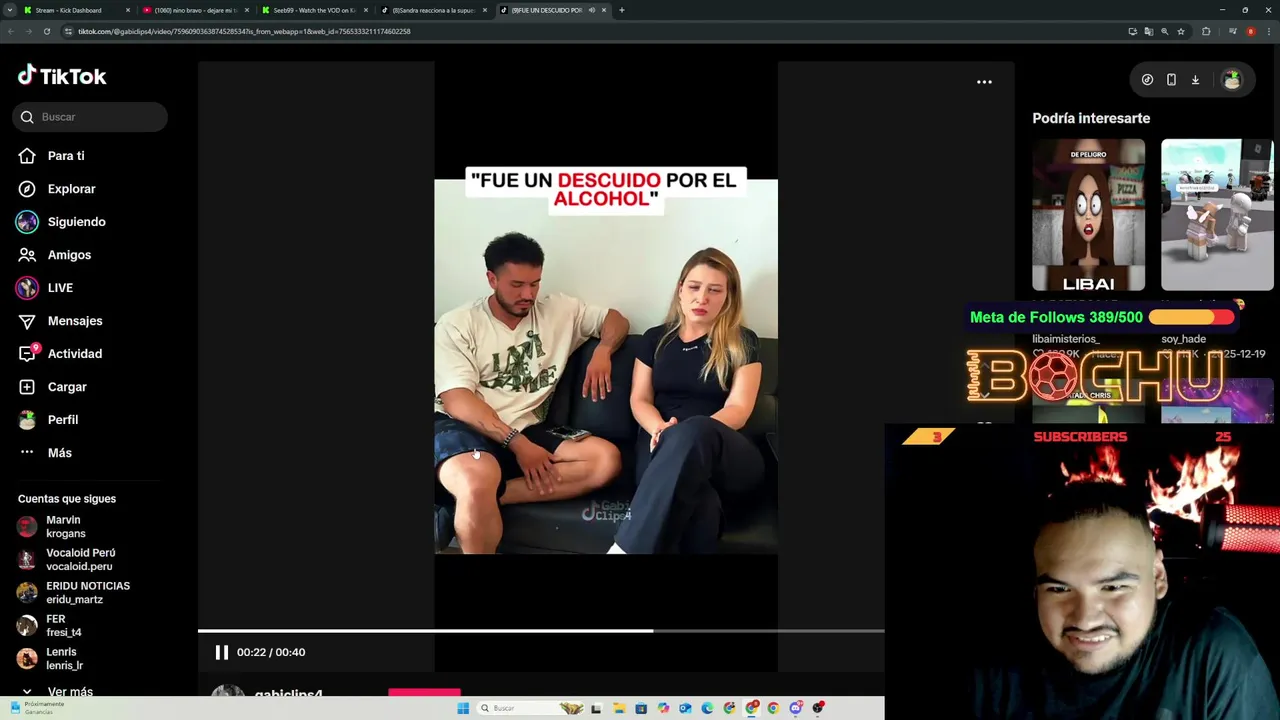Open the video three-dots options menu
Image resolution: width=1280 pixels, height=720 pixels.
(984, 82)
